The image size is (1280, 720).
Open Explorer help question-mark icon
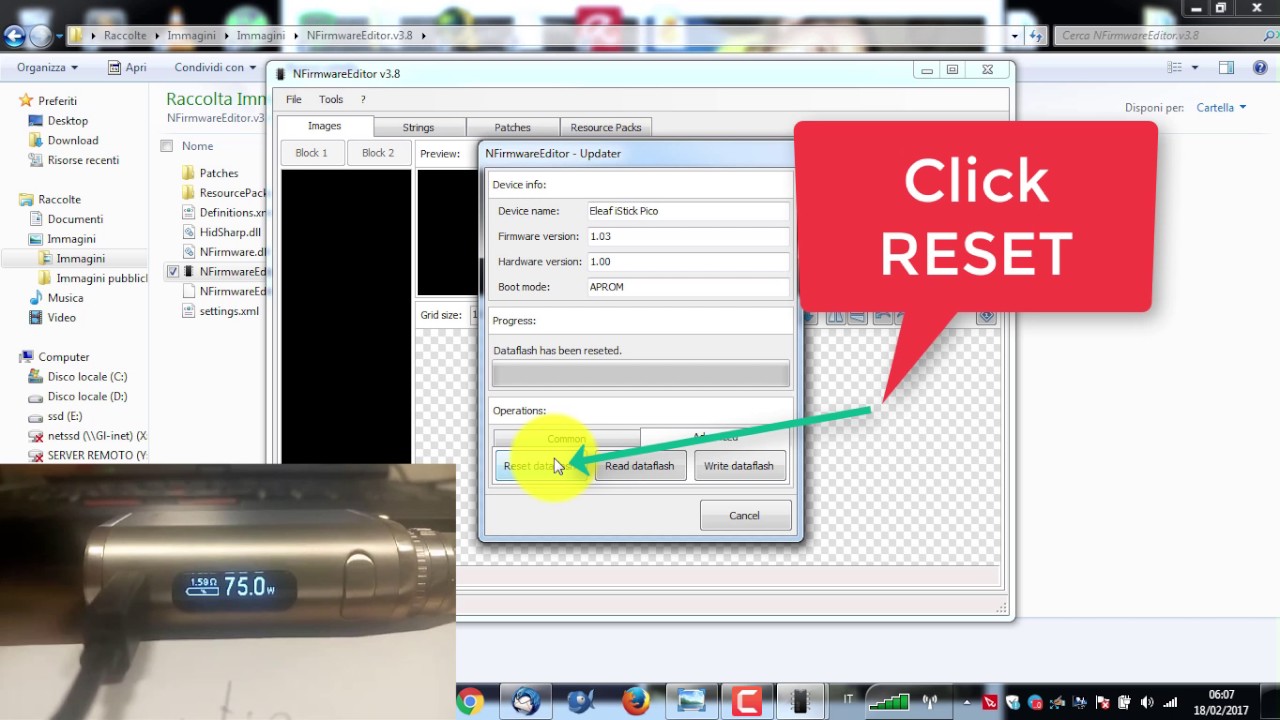pyautogui.click(x=1260, y=67)
